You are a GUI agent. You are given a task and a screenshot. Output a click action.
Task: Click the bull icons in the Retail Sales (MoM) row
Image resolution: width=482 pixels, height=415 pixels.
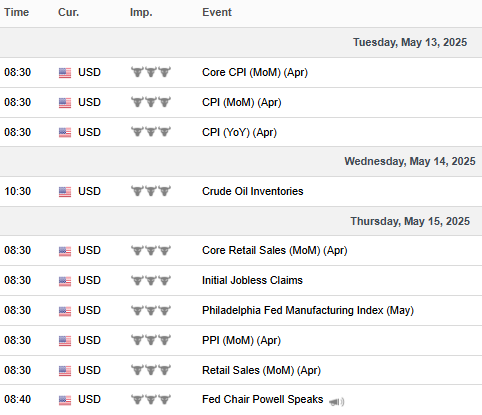pos(151,370)
